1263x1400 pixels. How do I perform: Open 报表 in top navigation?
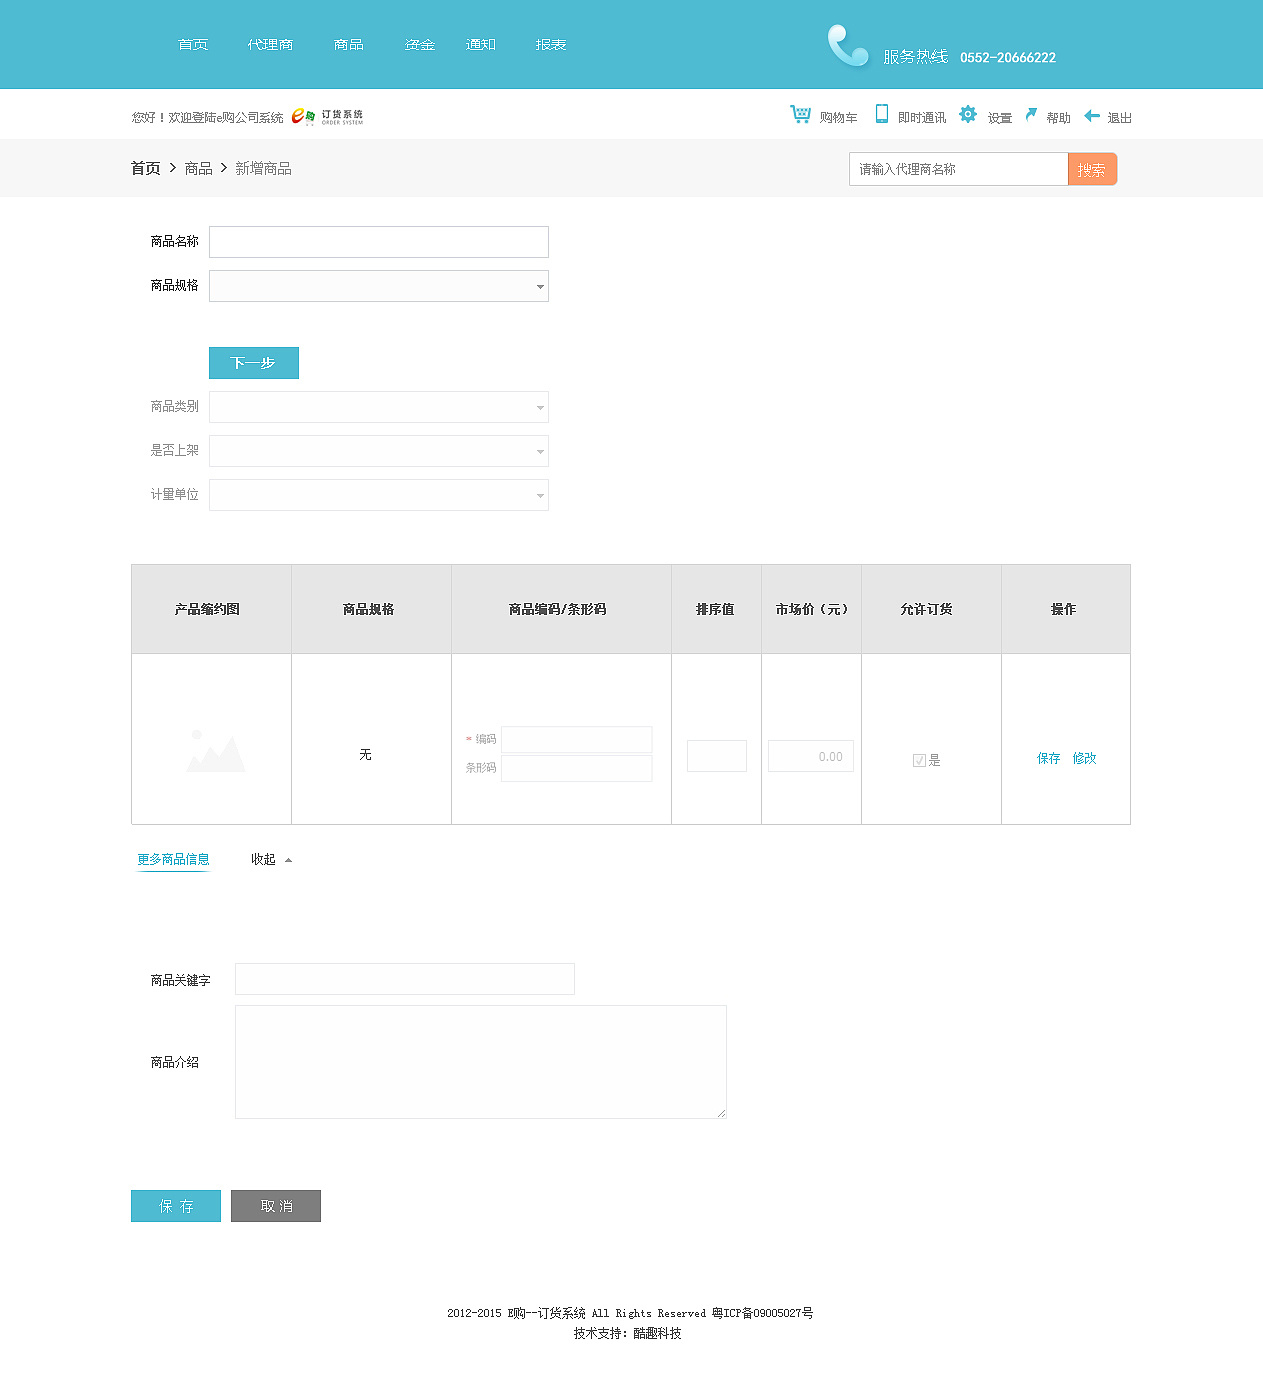[551, 44]
